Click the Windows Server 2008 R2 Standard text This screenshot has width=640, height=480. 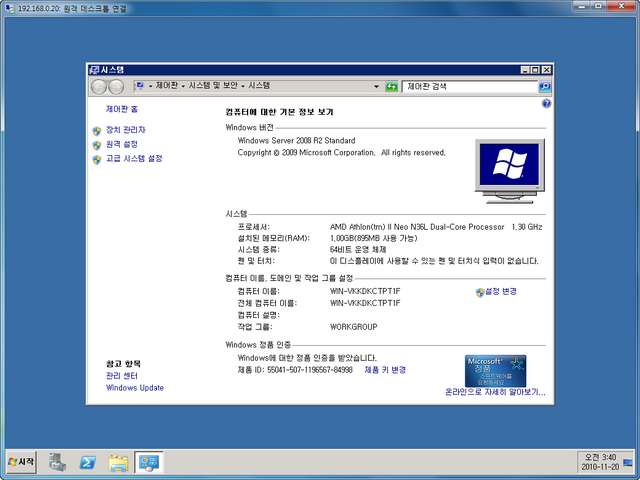pyautogui.click(x=296, y=140)
